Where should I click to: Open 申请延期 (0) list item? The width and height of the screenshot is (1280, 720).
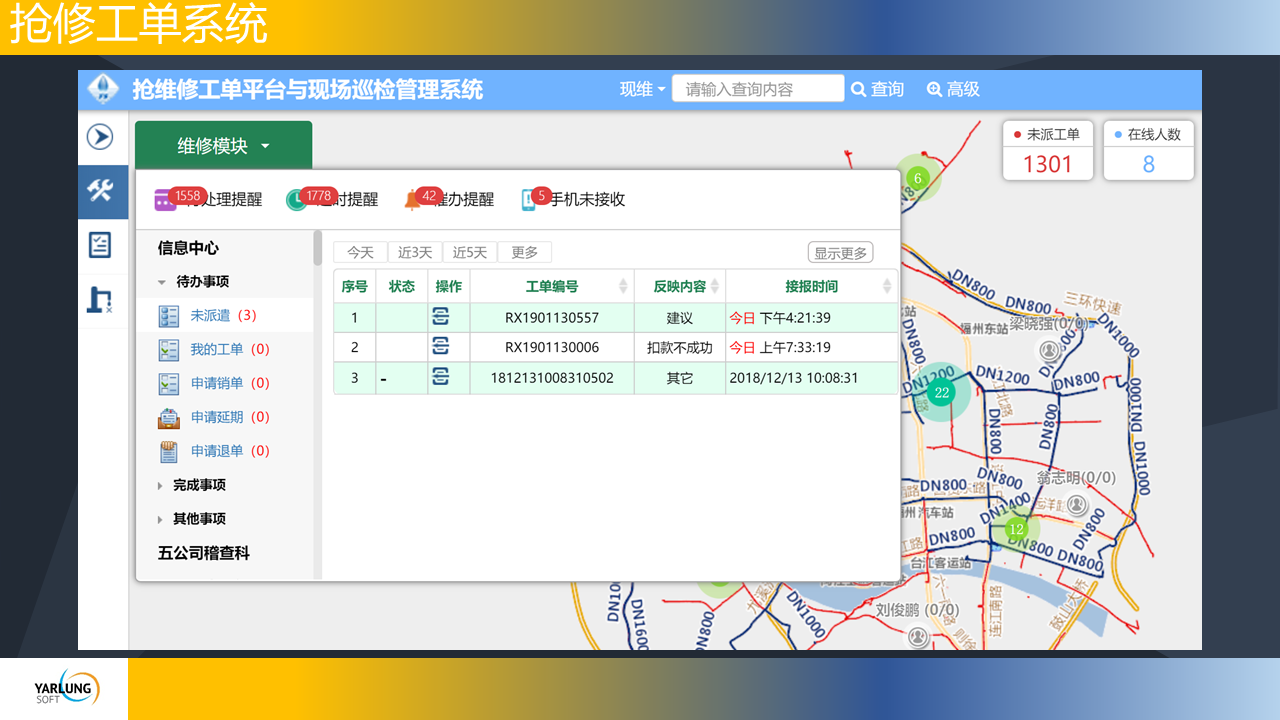[224, 418]
